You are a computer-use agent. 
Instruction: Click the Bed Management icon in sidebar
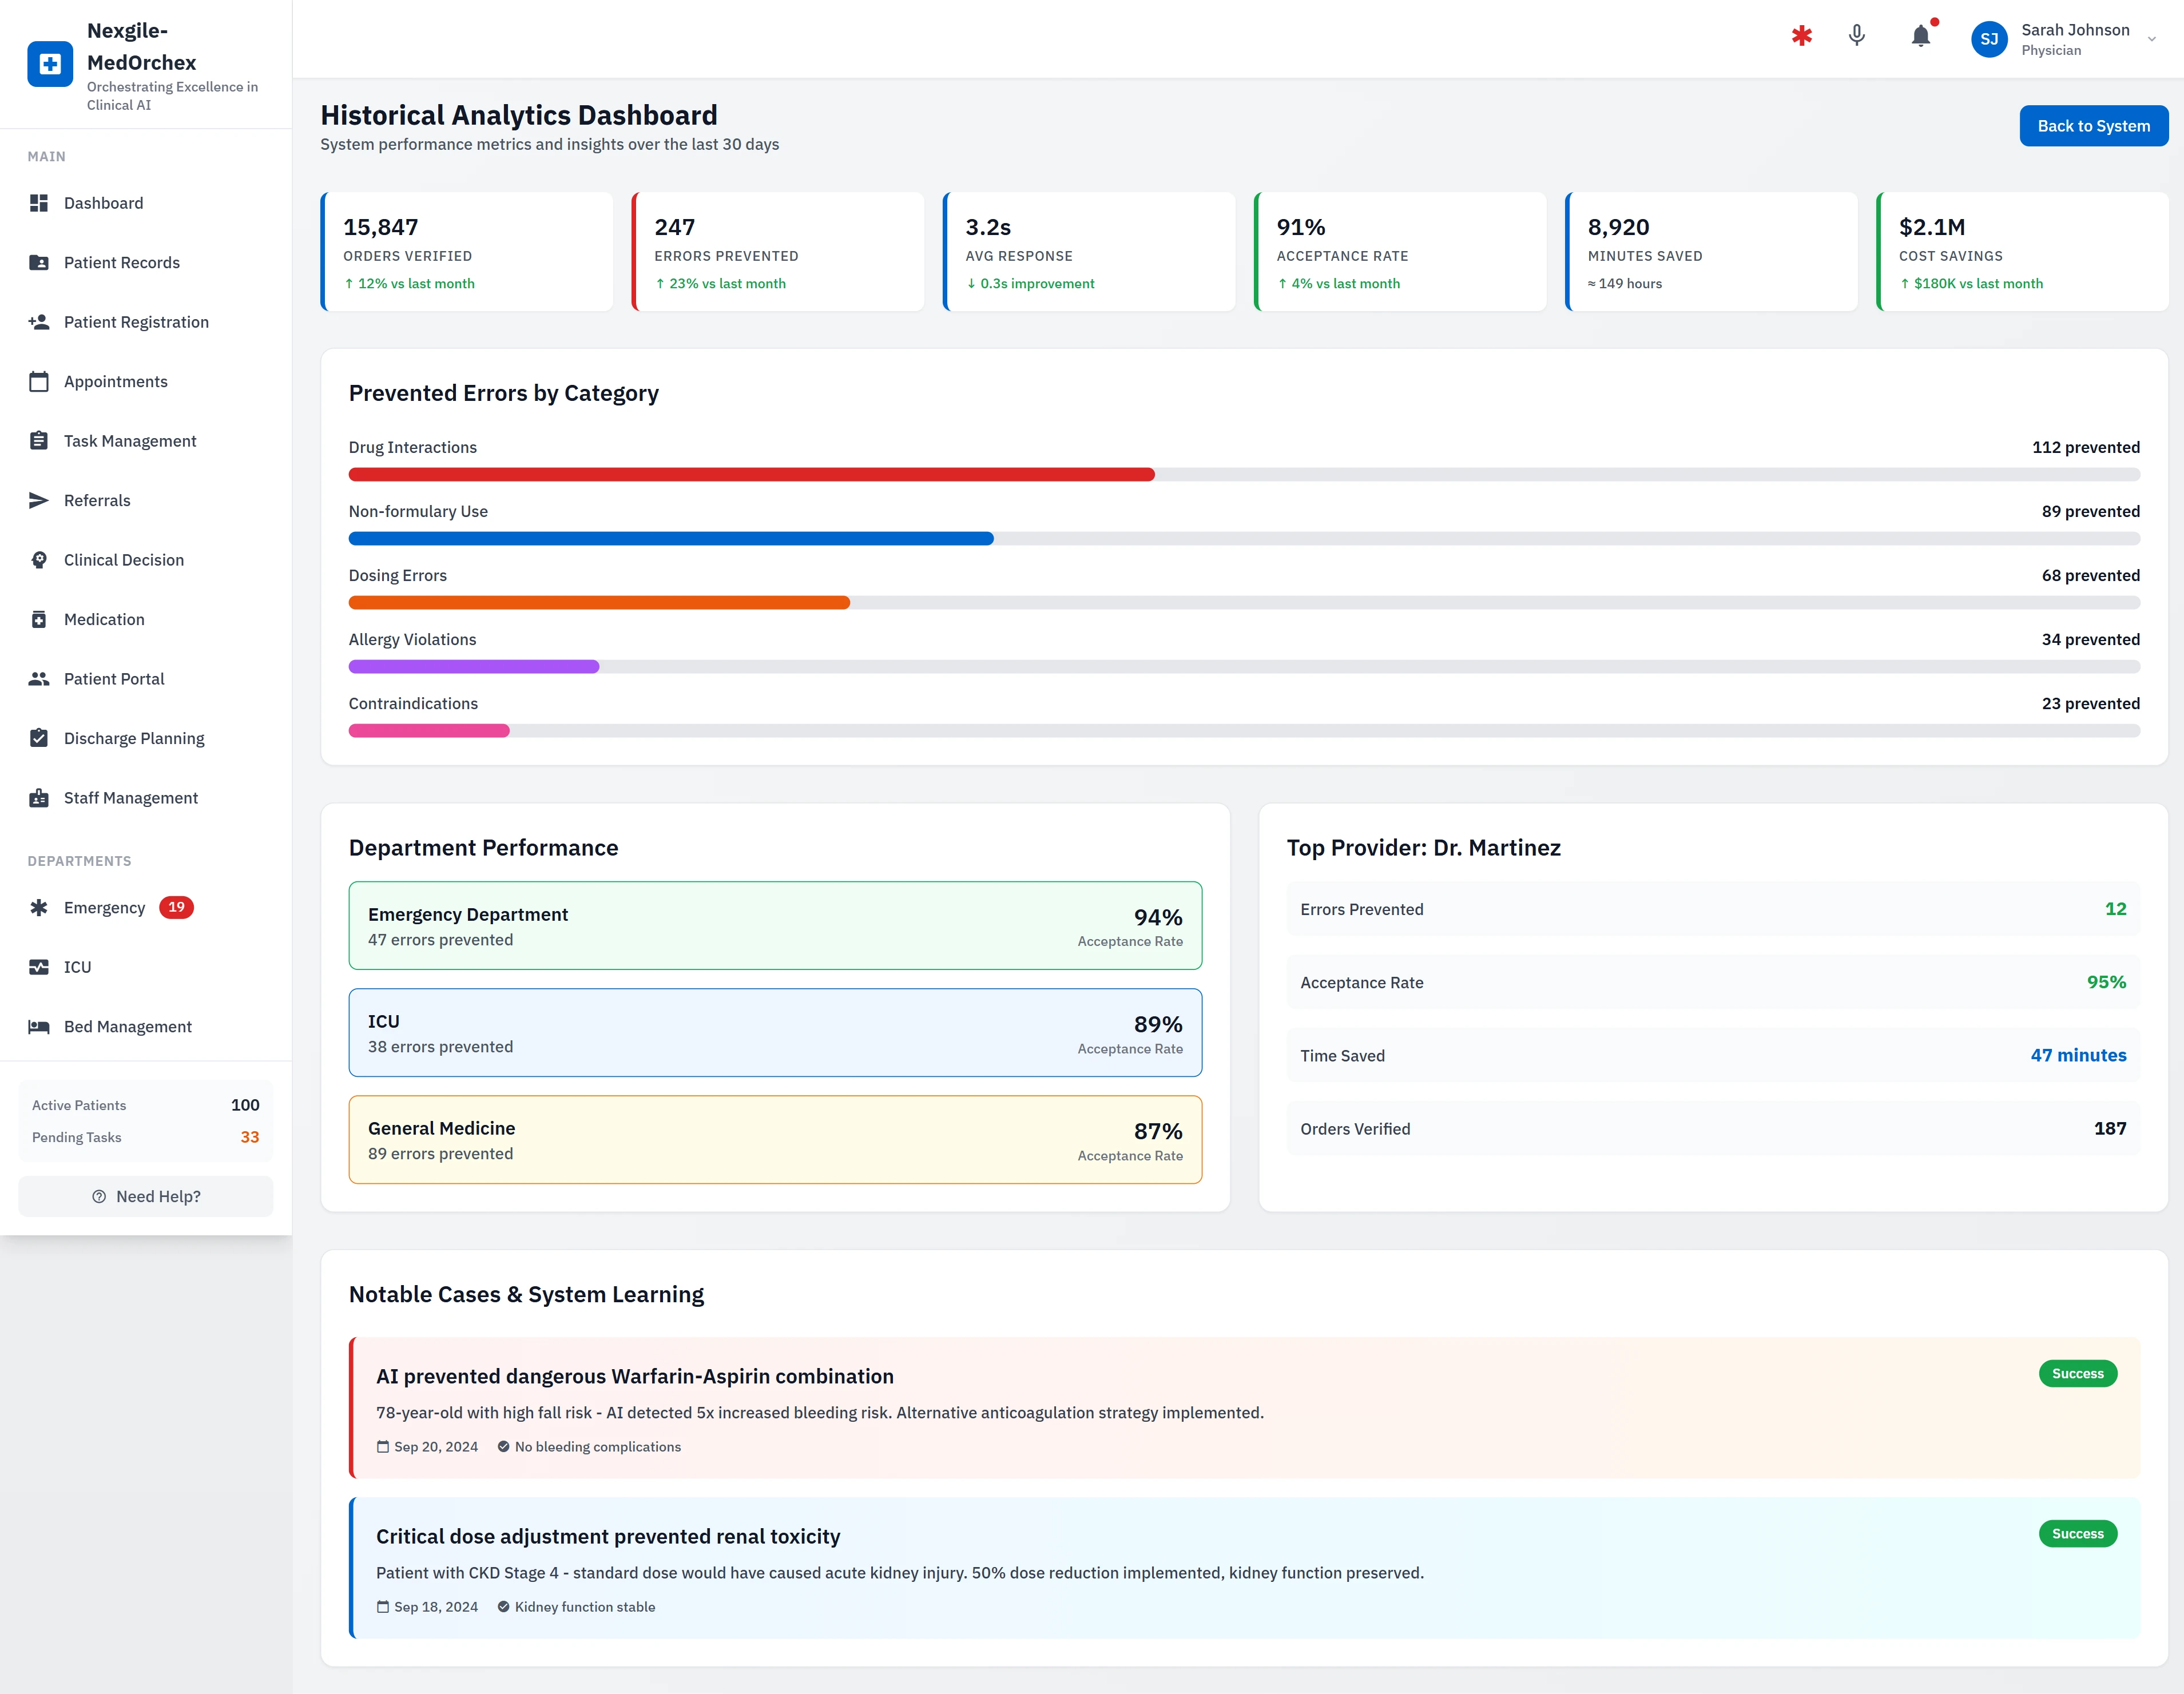(39, 1026)
